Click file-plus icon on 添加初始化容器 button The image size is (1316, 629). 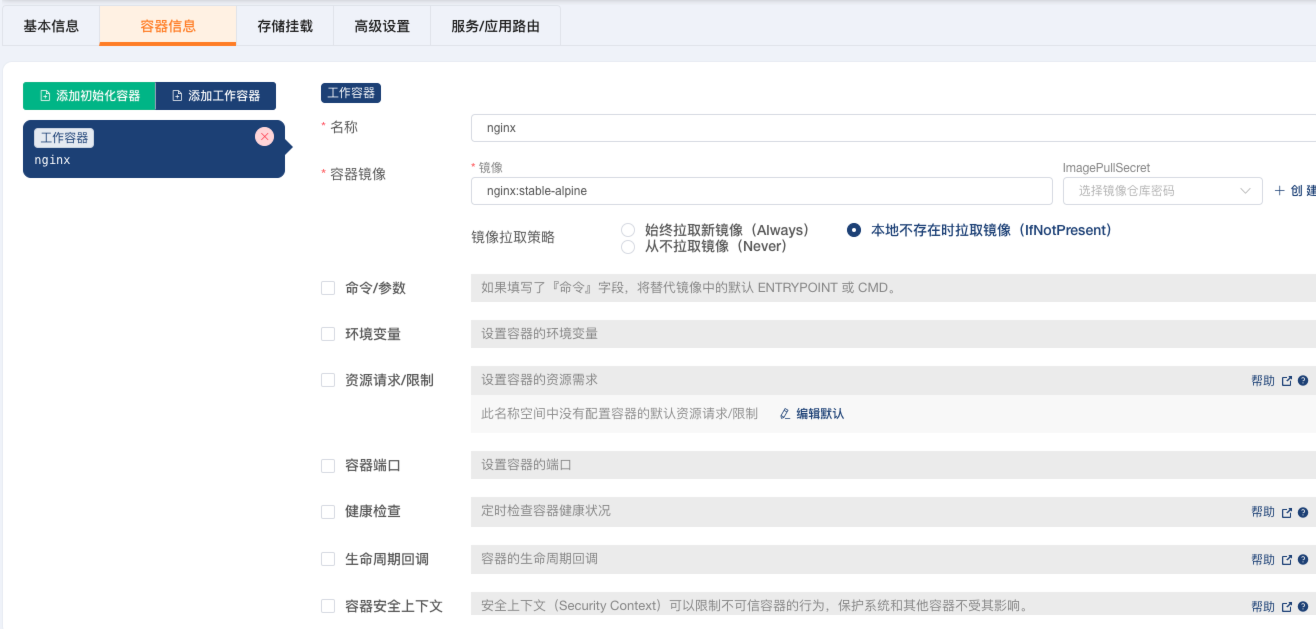tap(44, 96)
